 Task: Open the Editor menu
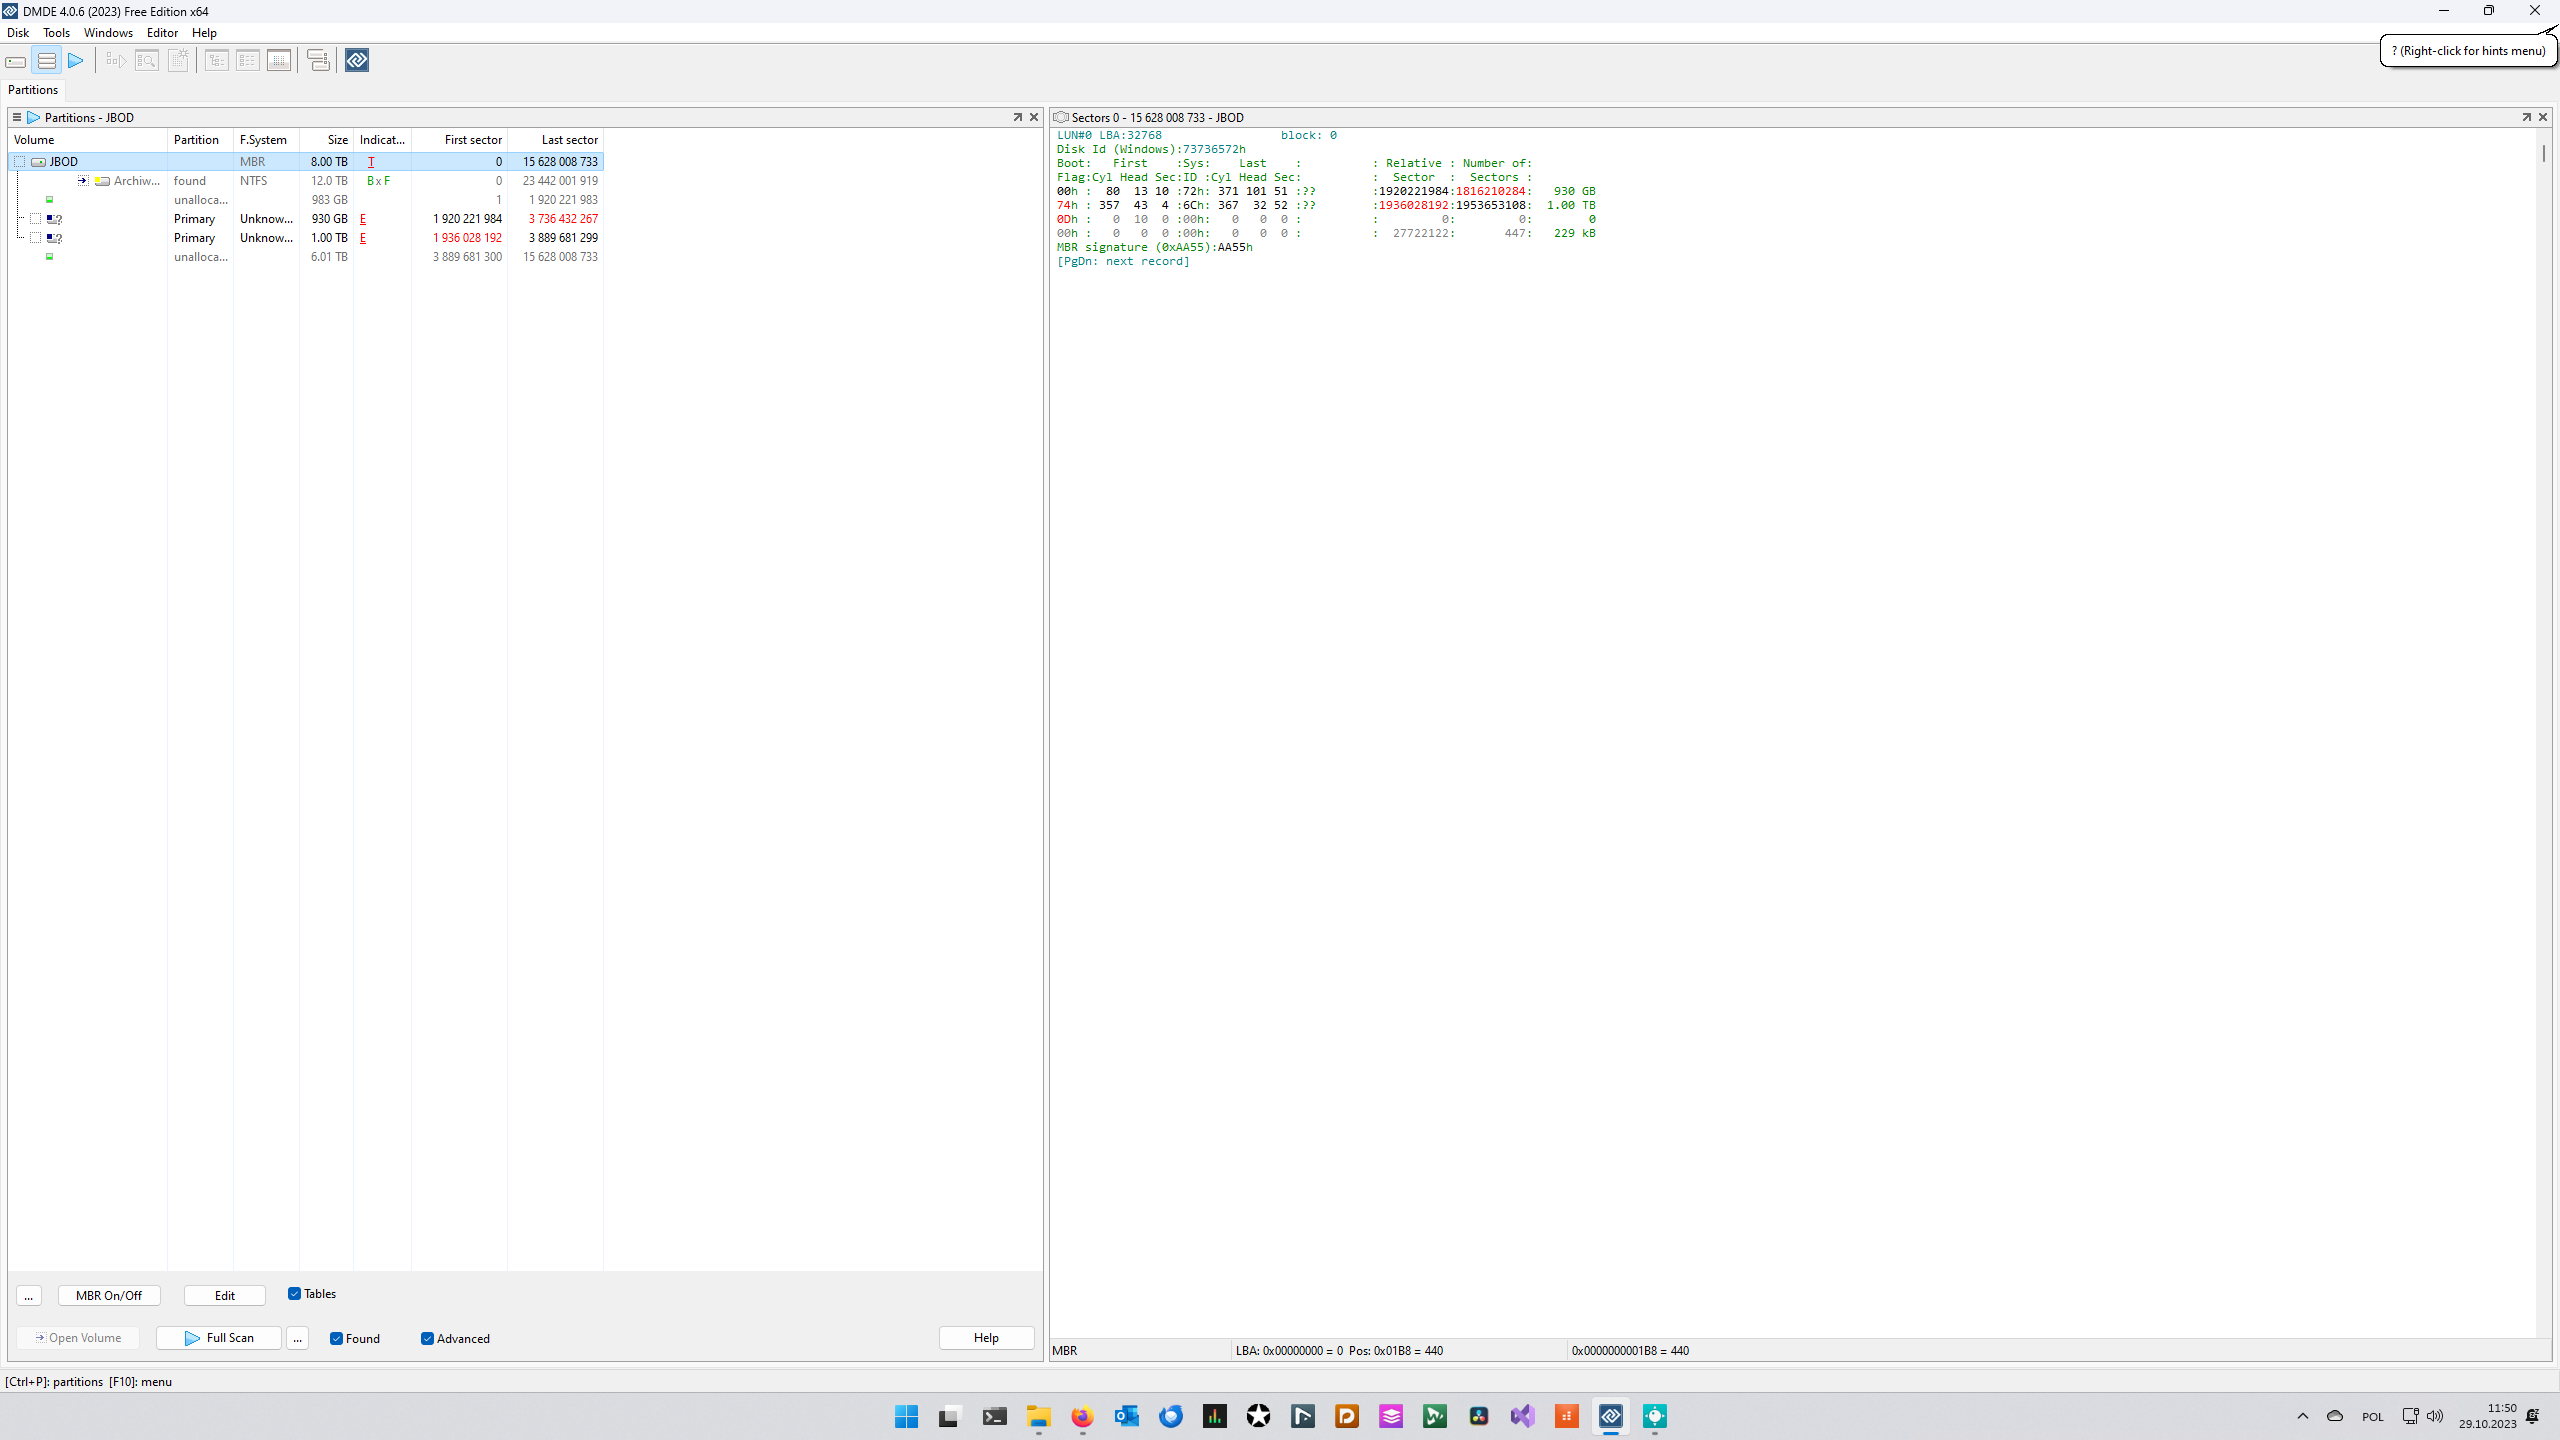[x=162, y=33]
